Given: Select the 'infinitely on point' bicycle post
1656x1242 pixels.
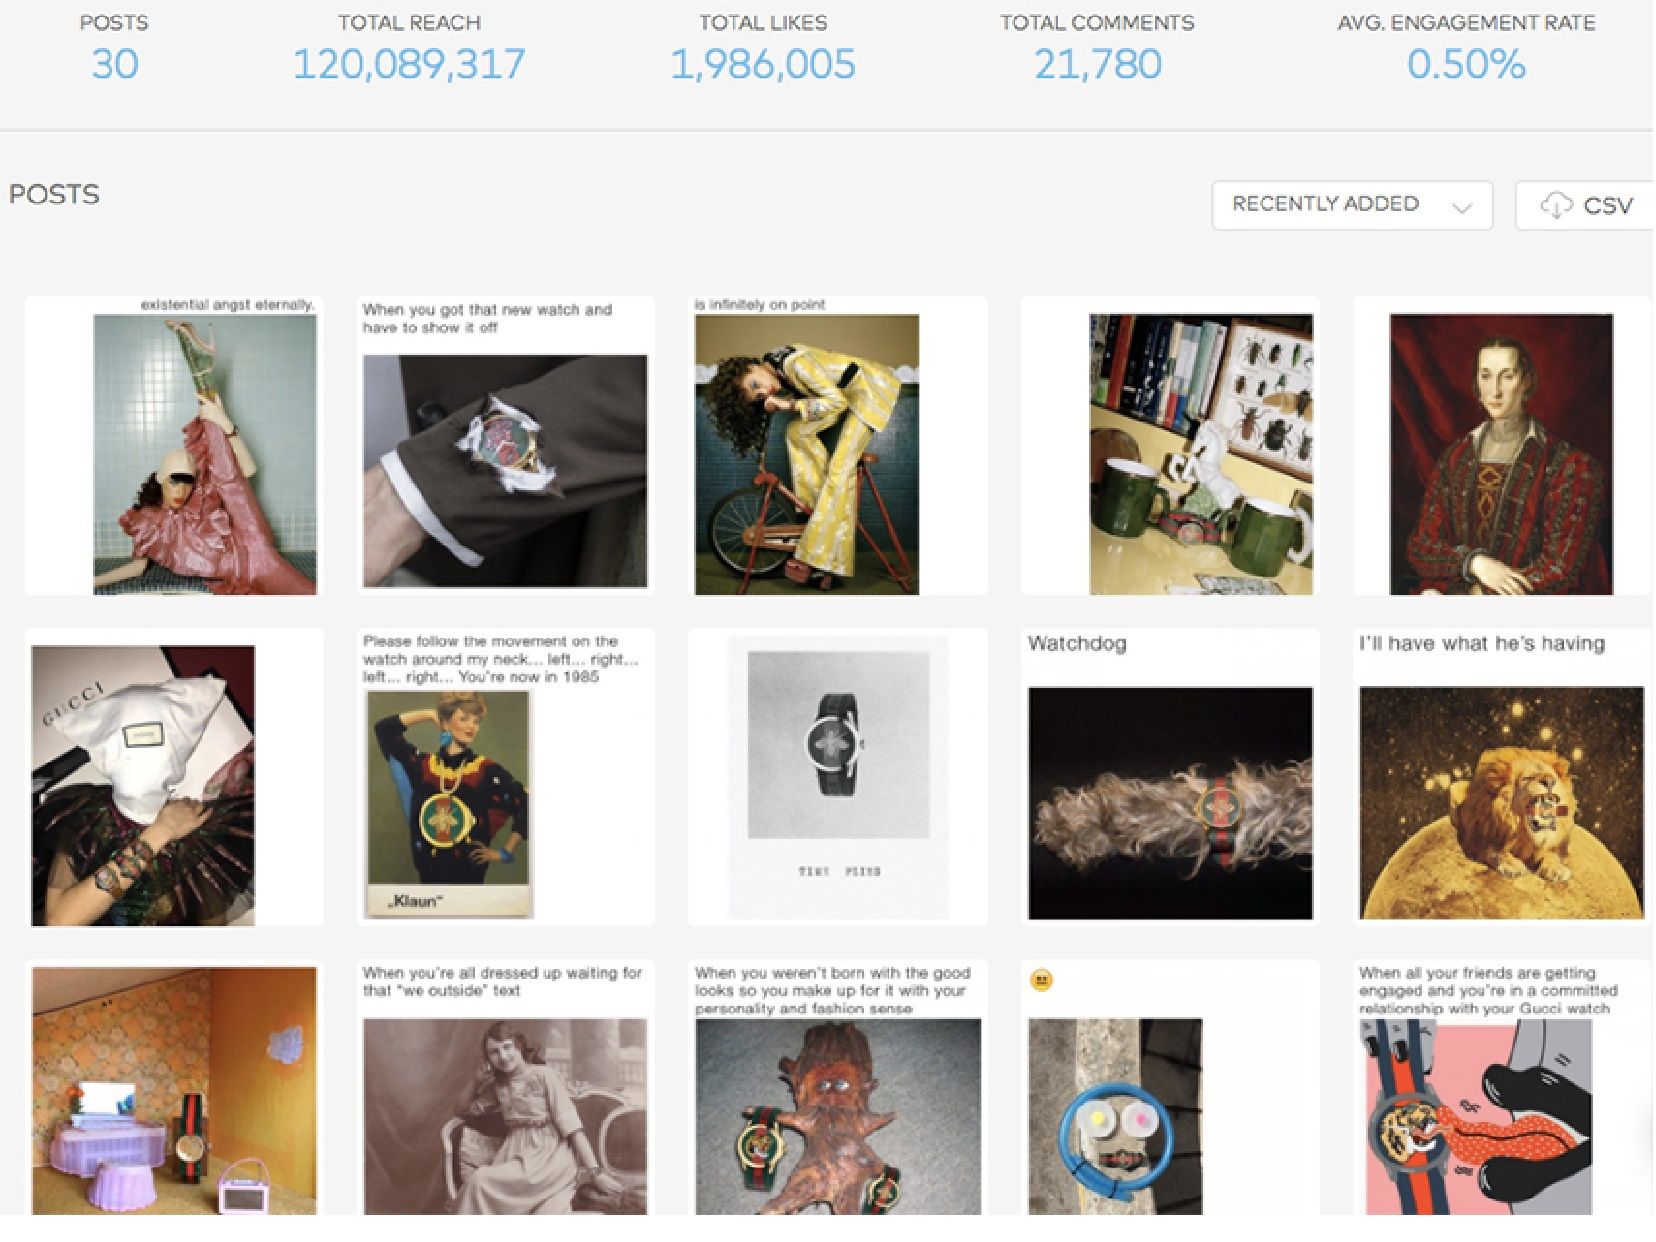Looking at the screenshot, I should (838, 446).
